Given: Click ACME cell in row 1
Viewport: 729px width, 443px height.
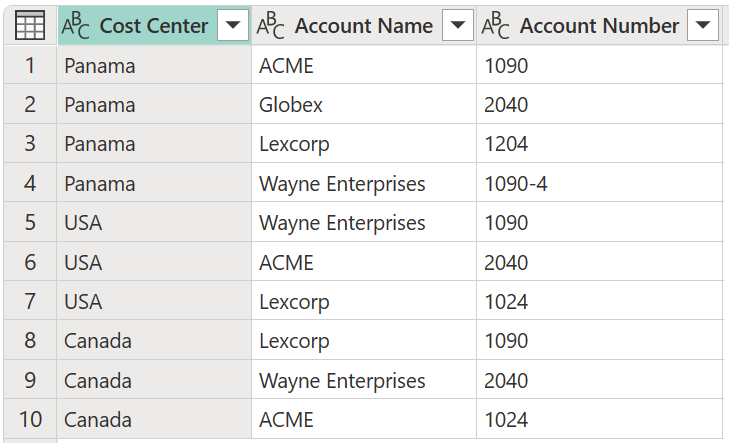Looking at the screenshot, I should [364, 65].
